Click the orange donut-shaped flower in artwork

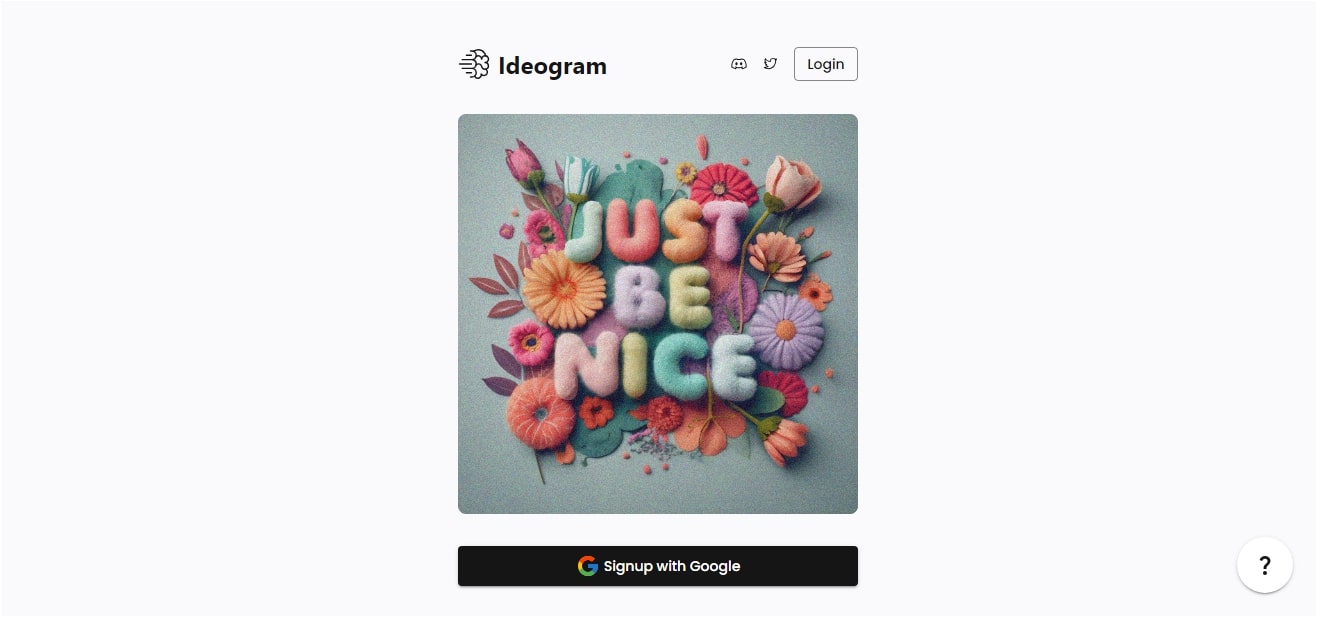click(x=541, y=412)
